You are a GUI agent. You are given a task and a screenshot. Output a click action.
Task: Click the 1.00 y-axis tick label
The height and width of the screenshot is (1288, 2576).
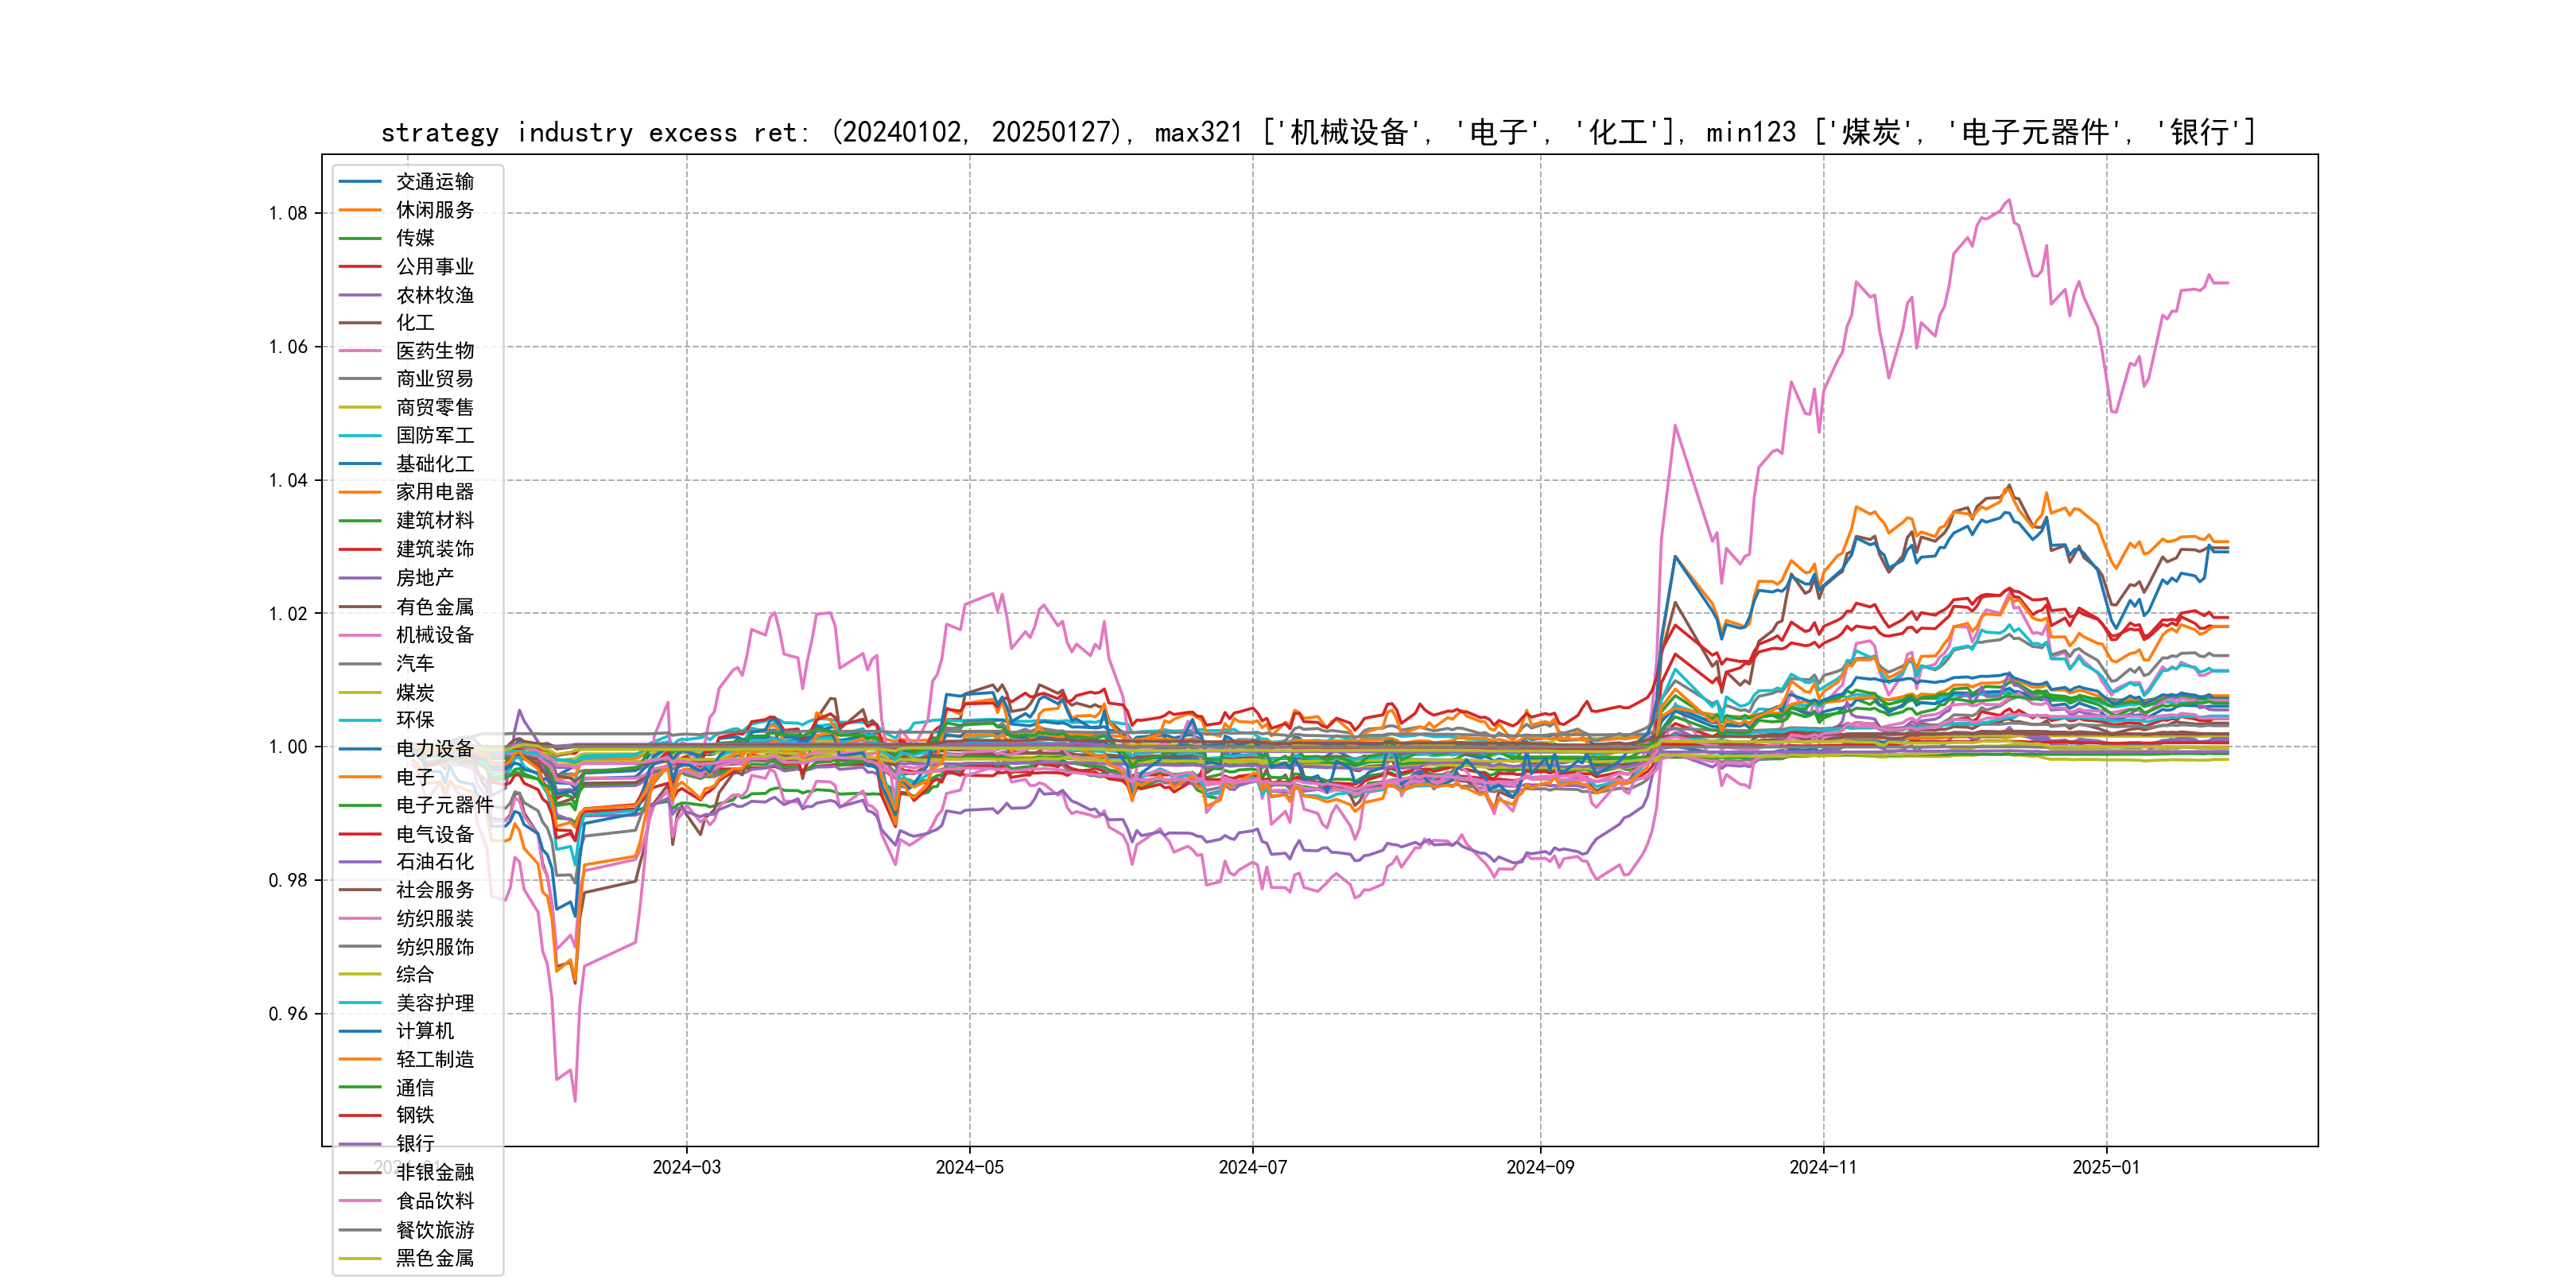pyautogui.click(x=288, y=747)
